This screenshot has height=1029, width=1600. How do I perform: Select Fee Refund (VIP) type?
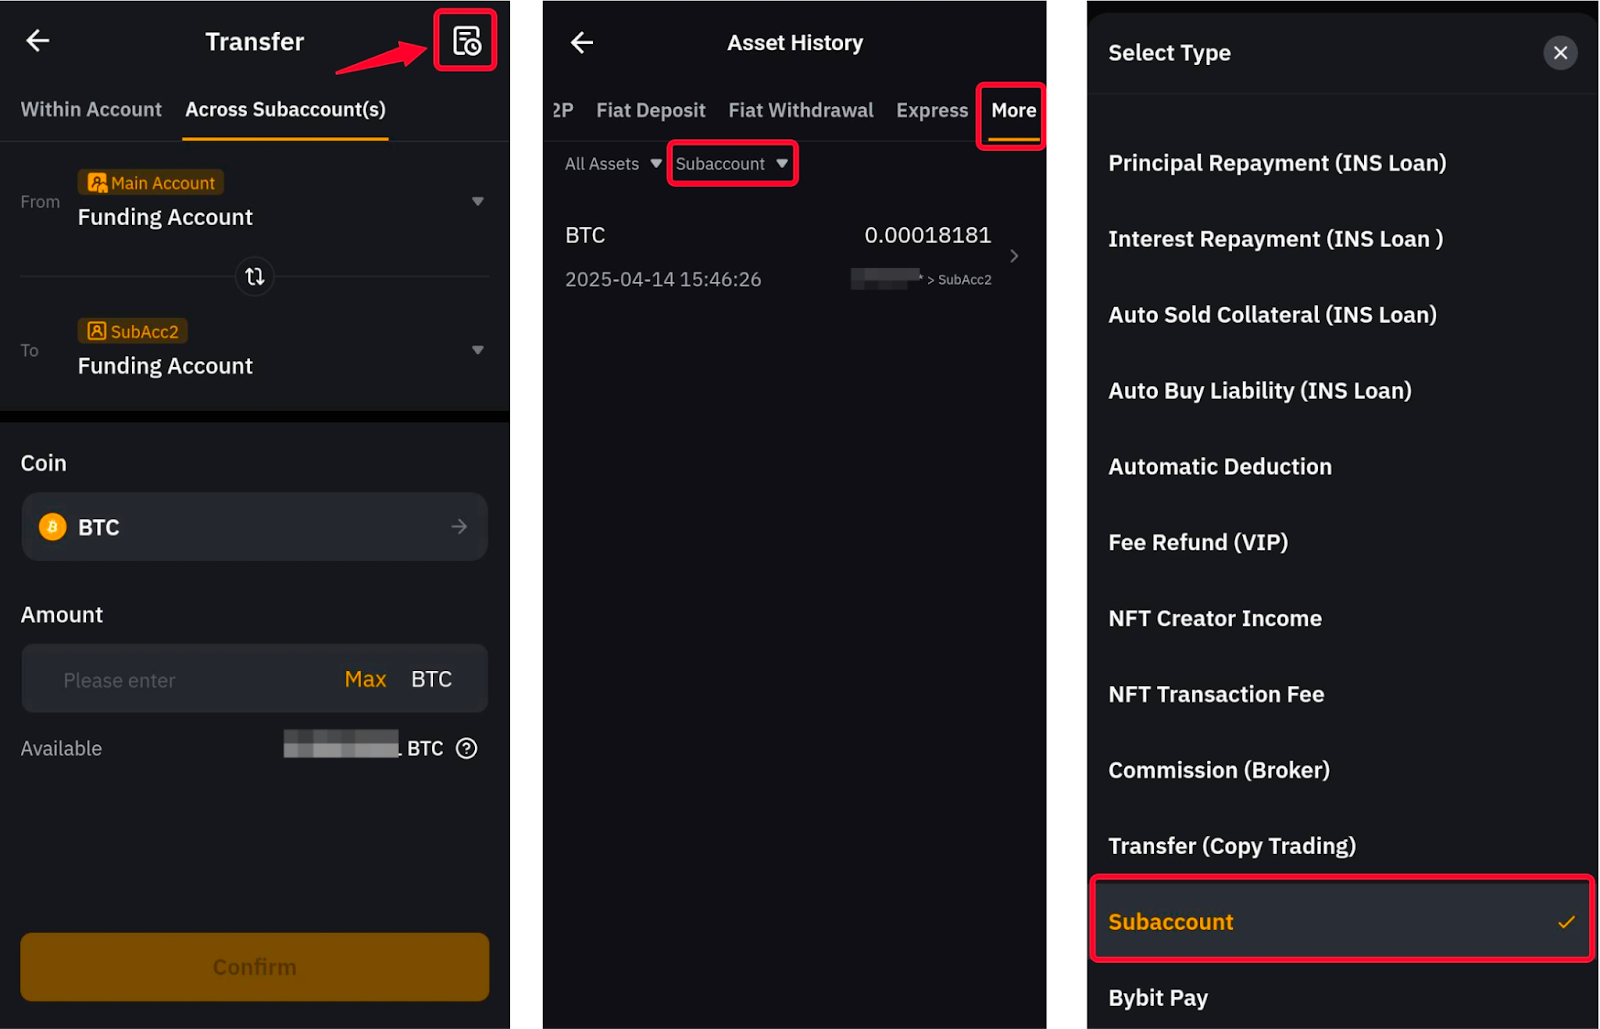pos(1198,542)
